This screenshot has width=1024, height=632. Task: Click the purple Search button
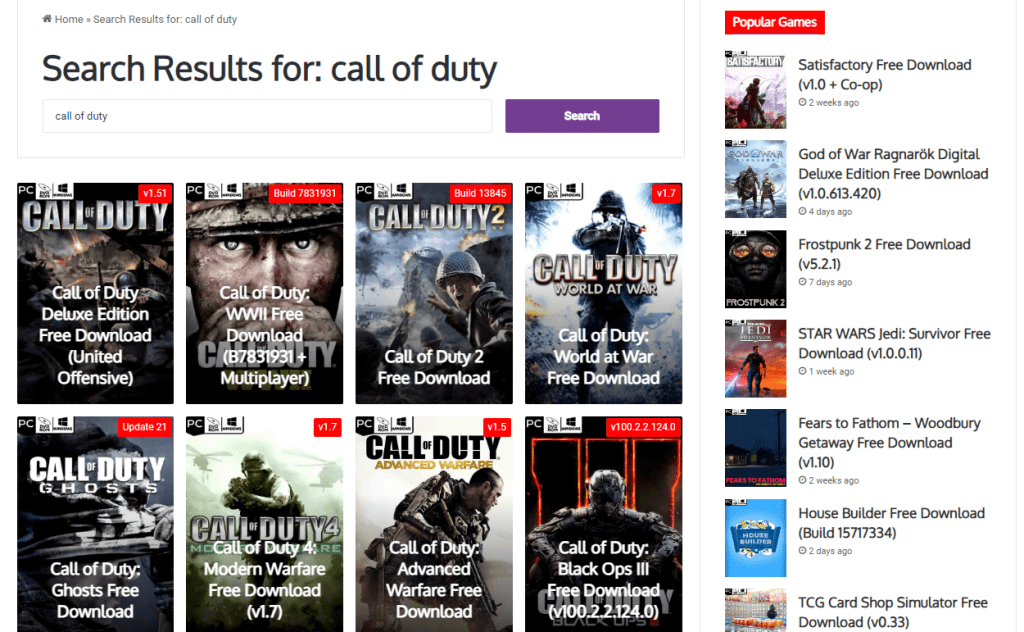(x=582, y=116)
